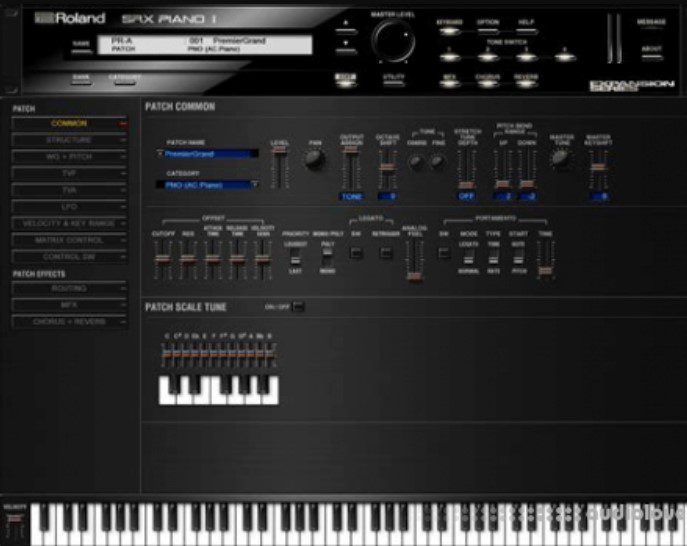This screenshot has height=546, width=687.
Task: Click the Bank button
Action: 81,83
